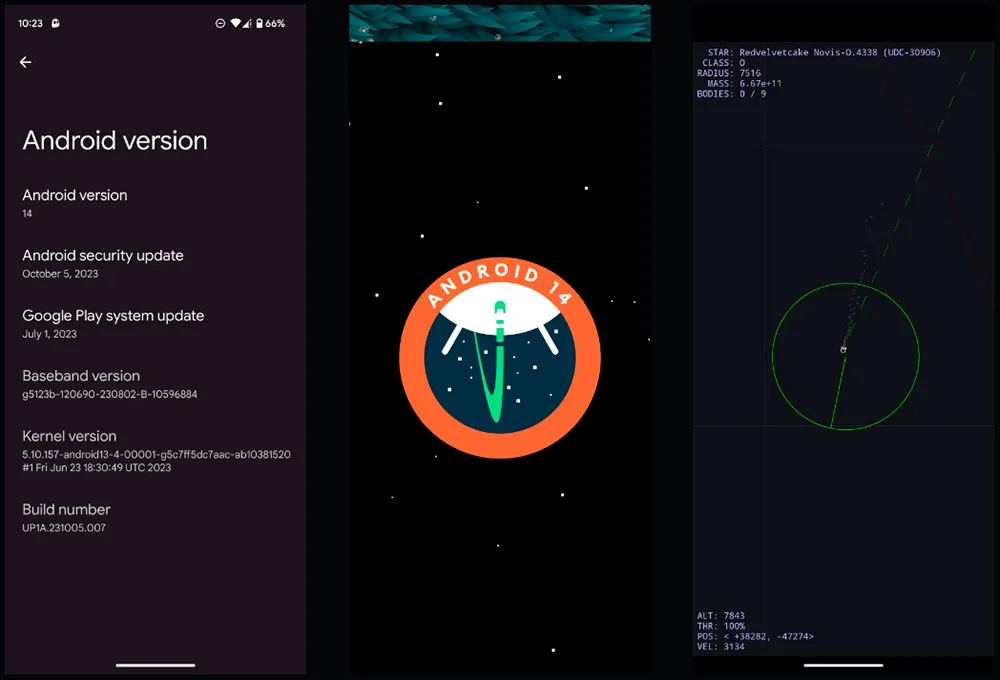Click the spaceship marker inside green orbit circle

point(843,349)
